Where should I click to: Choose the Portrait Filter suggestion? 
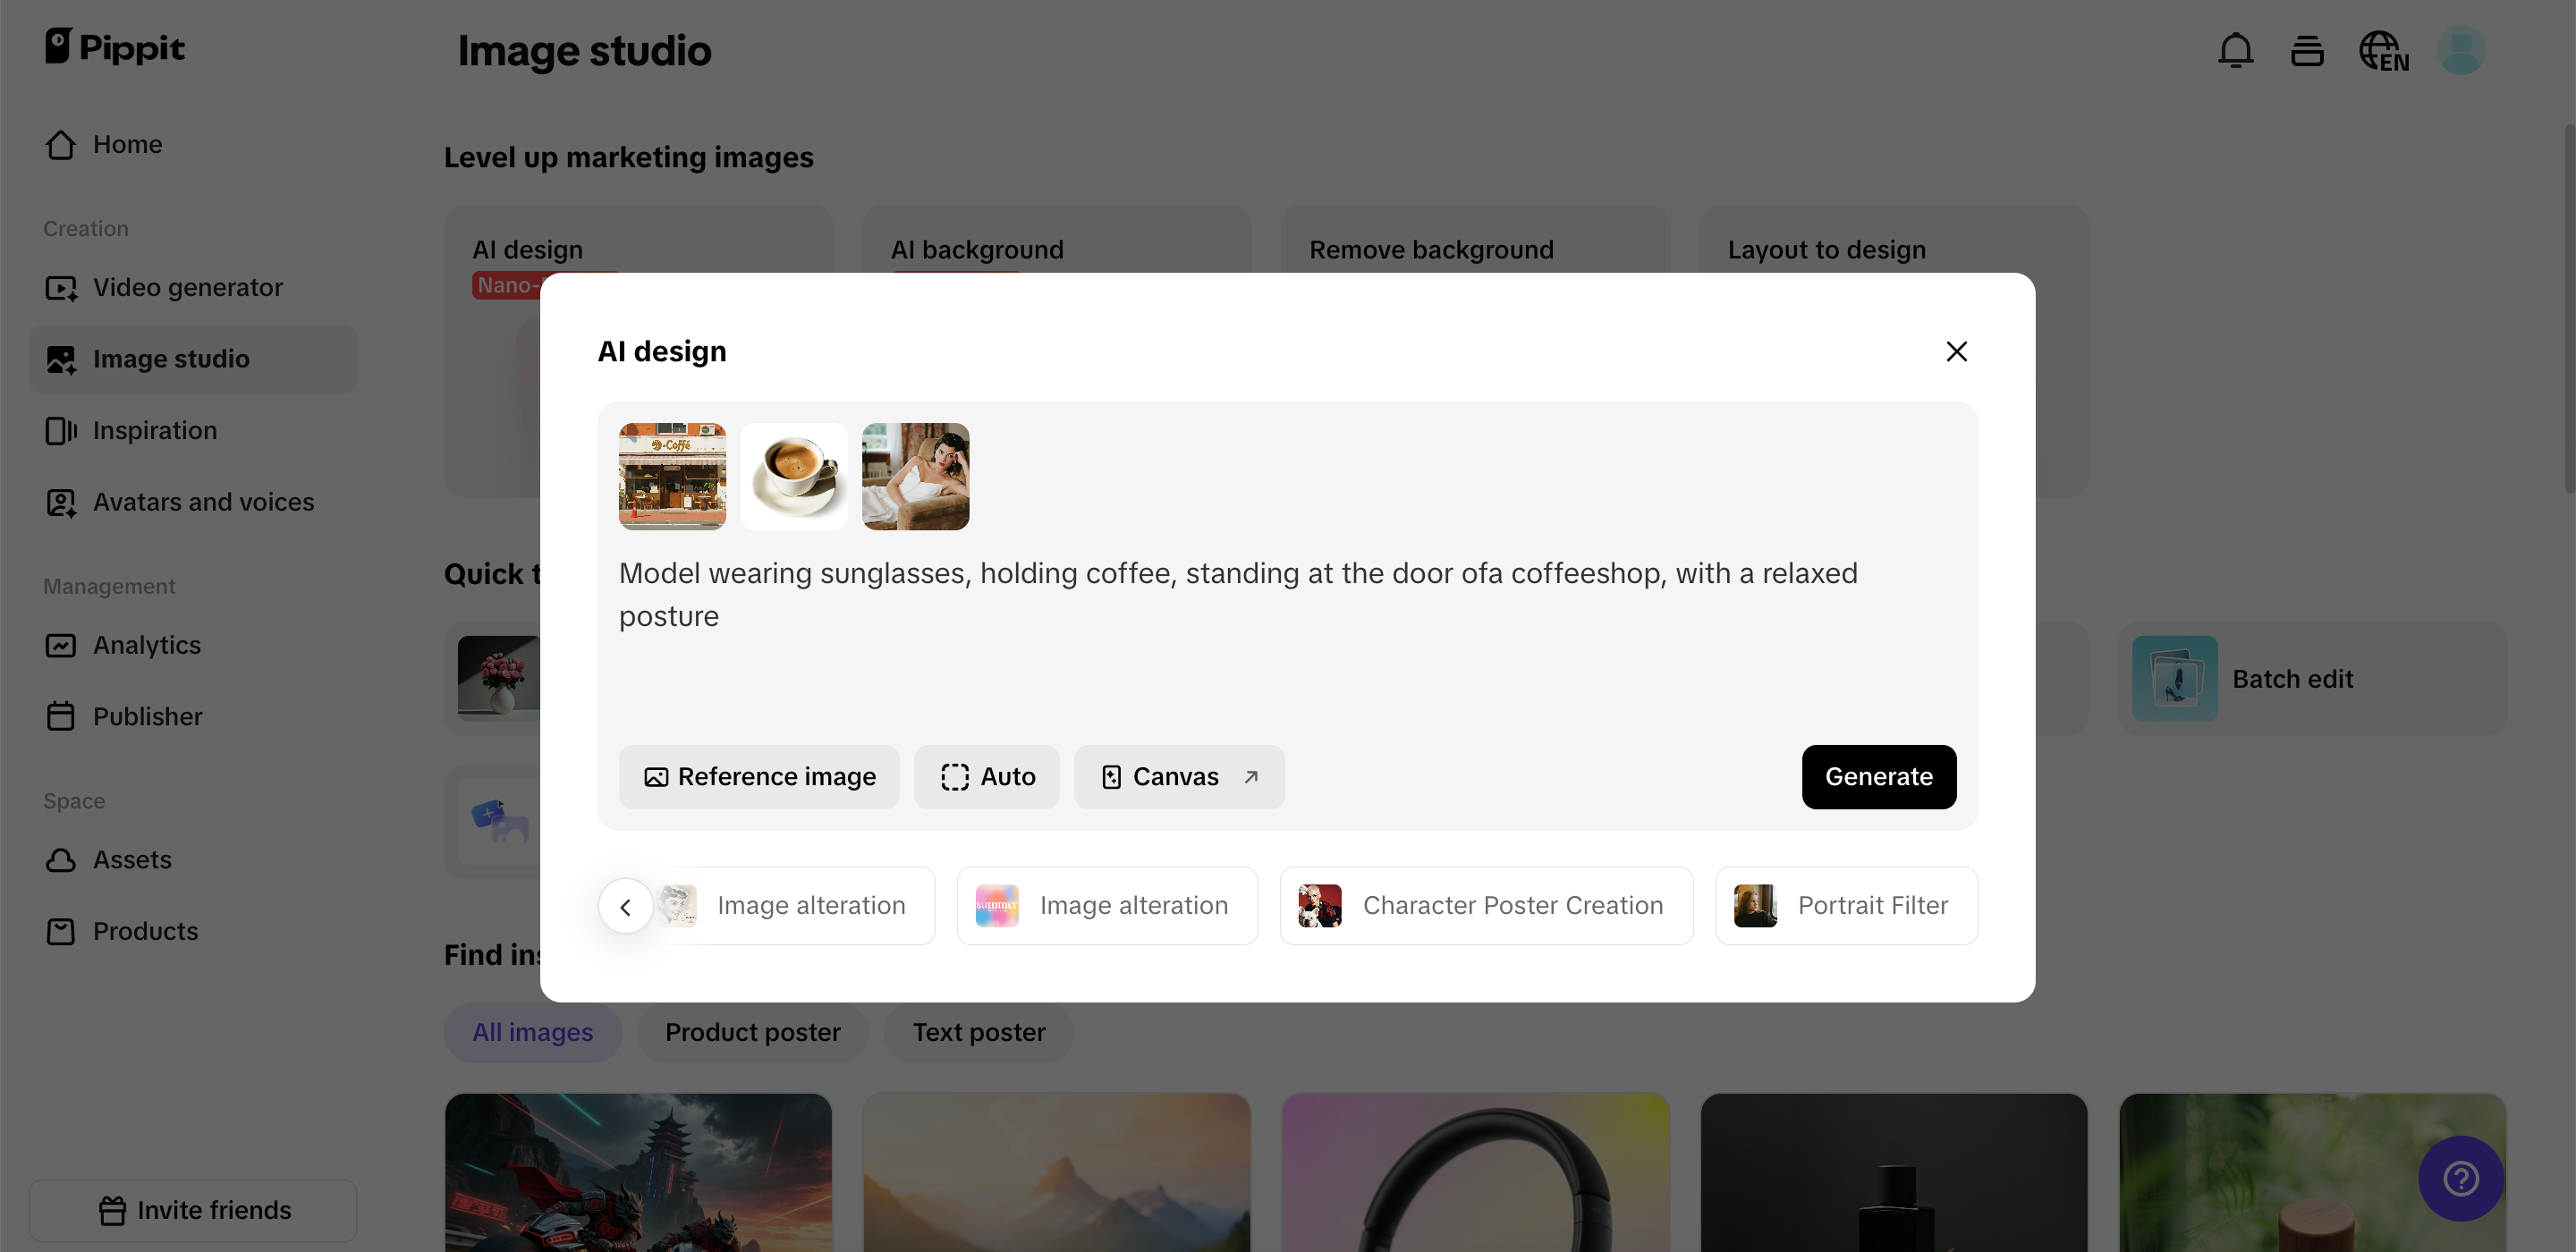point(1846,905)
